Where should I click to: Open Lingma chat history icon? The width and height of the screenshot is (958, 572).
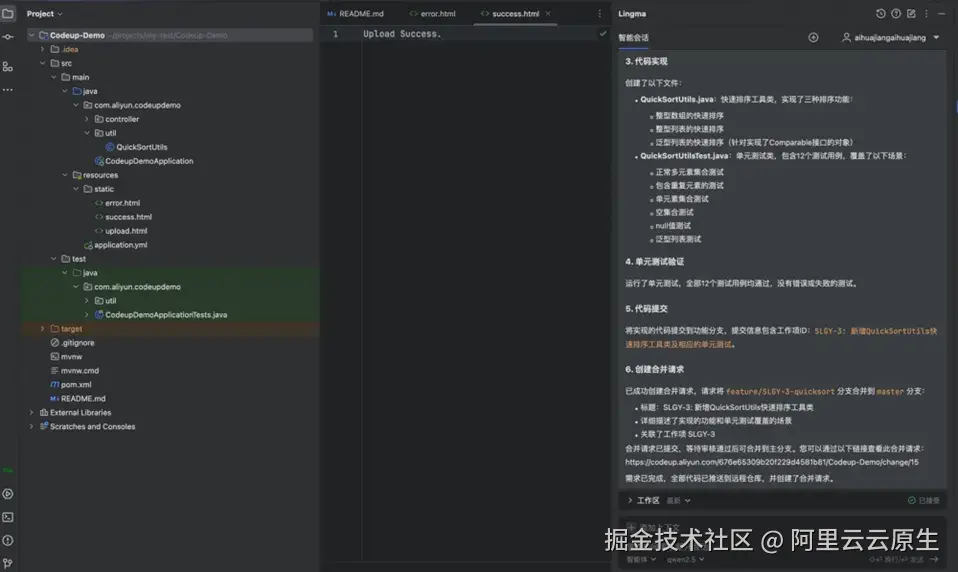tap(880, 13)
